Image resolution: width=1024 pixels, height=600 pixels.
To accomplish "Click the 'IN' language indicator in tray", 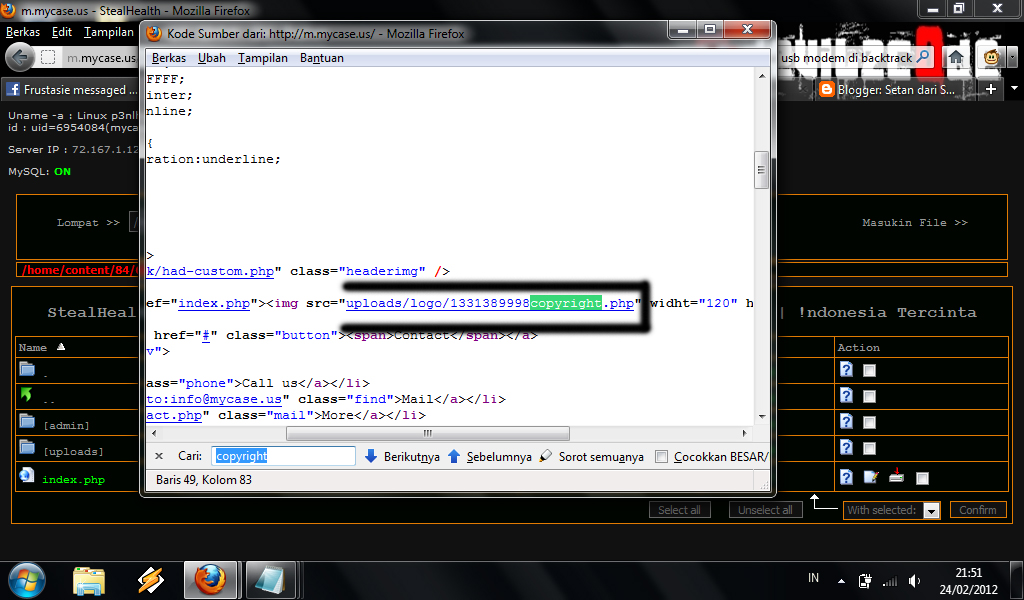I will point(813,578).
